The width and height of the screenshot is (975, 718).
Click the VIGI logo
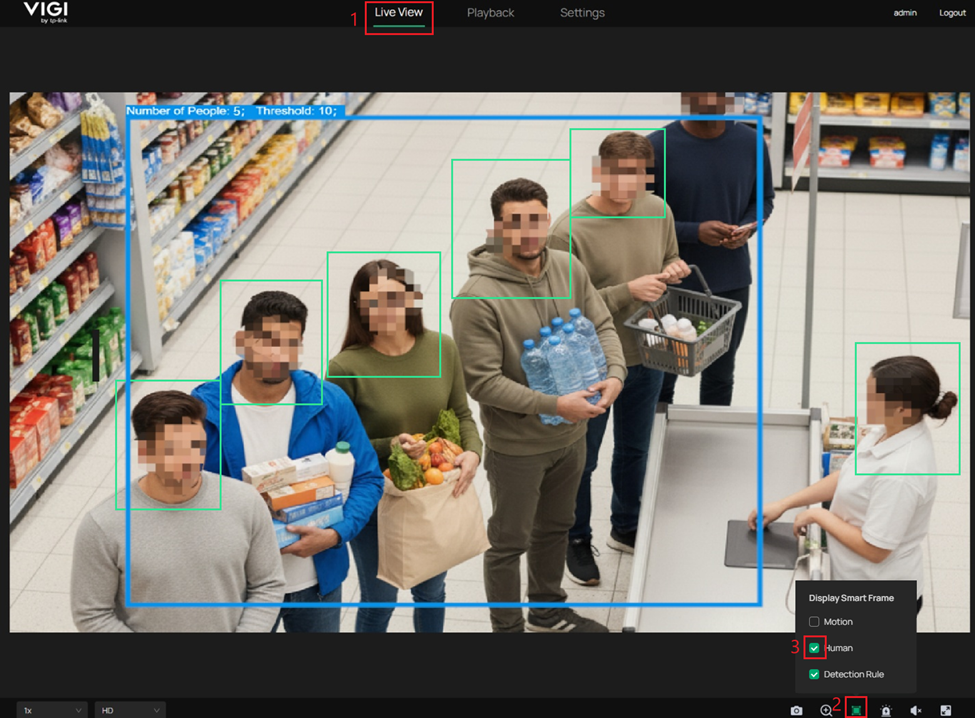45,11
